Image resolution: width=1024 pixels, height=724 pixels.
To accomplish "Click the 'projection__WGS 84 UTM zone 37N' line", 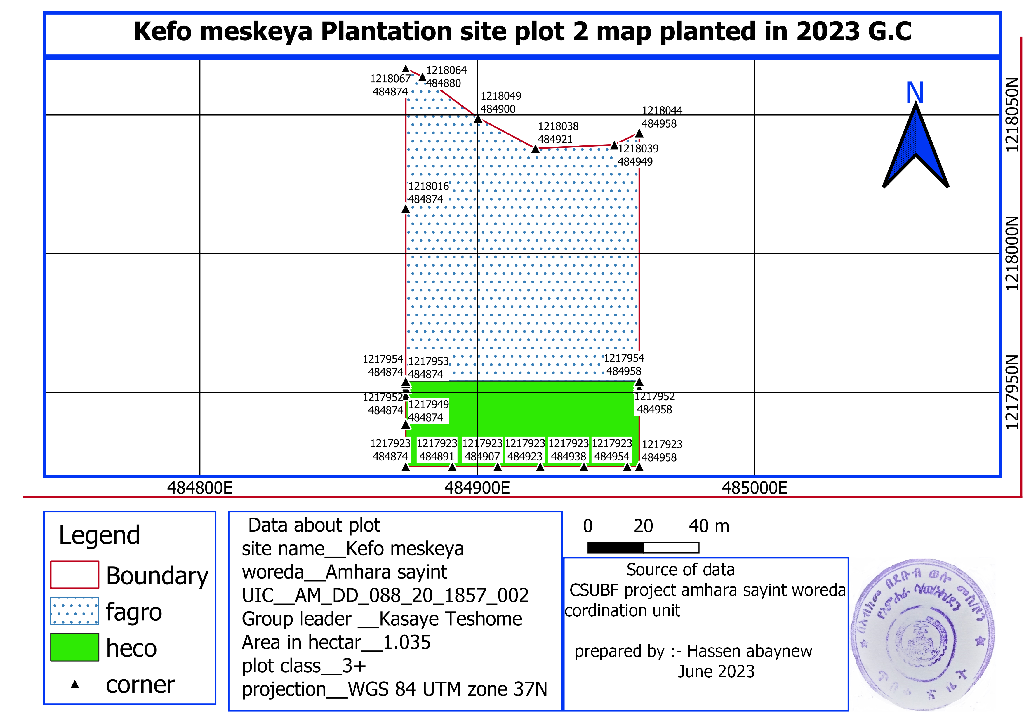I will click(392, 690).
